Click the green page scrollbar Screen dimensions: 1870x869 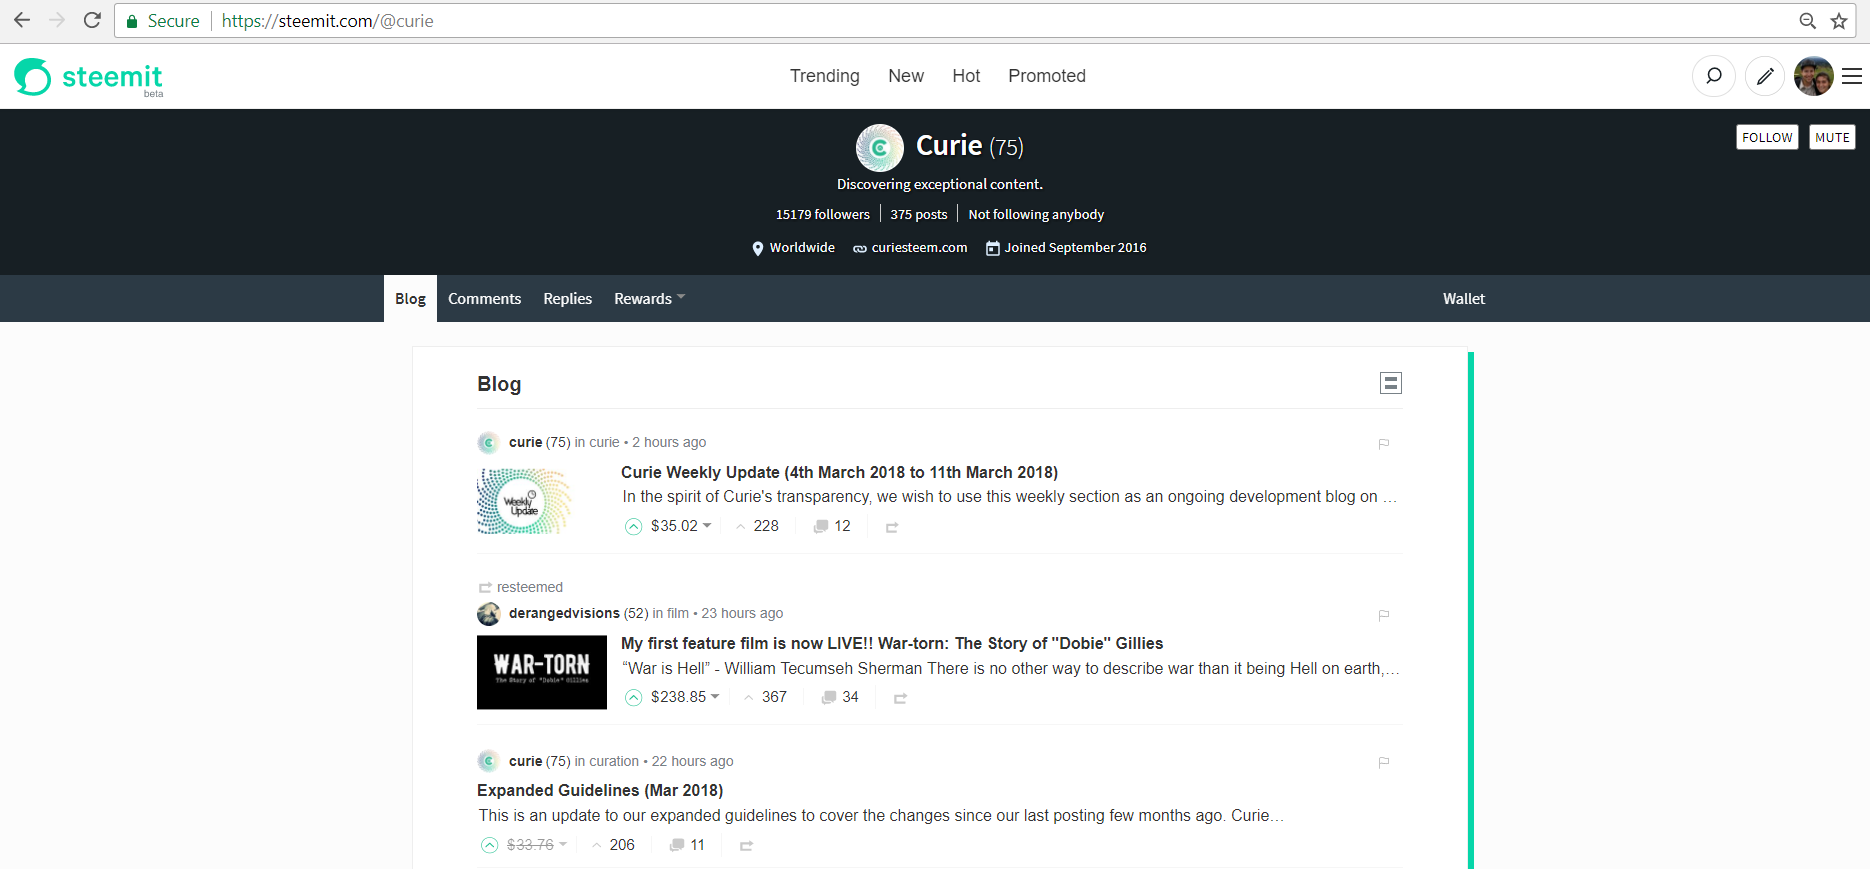tap(1470, 610)
